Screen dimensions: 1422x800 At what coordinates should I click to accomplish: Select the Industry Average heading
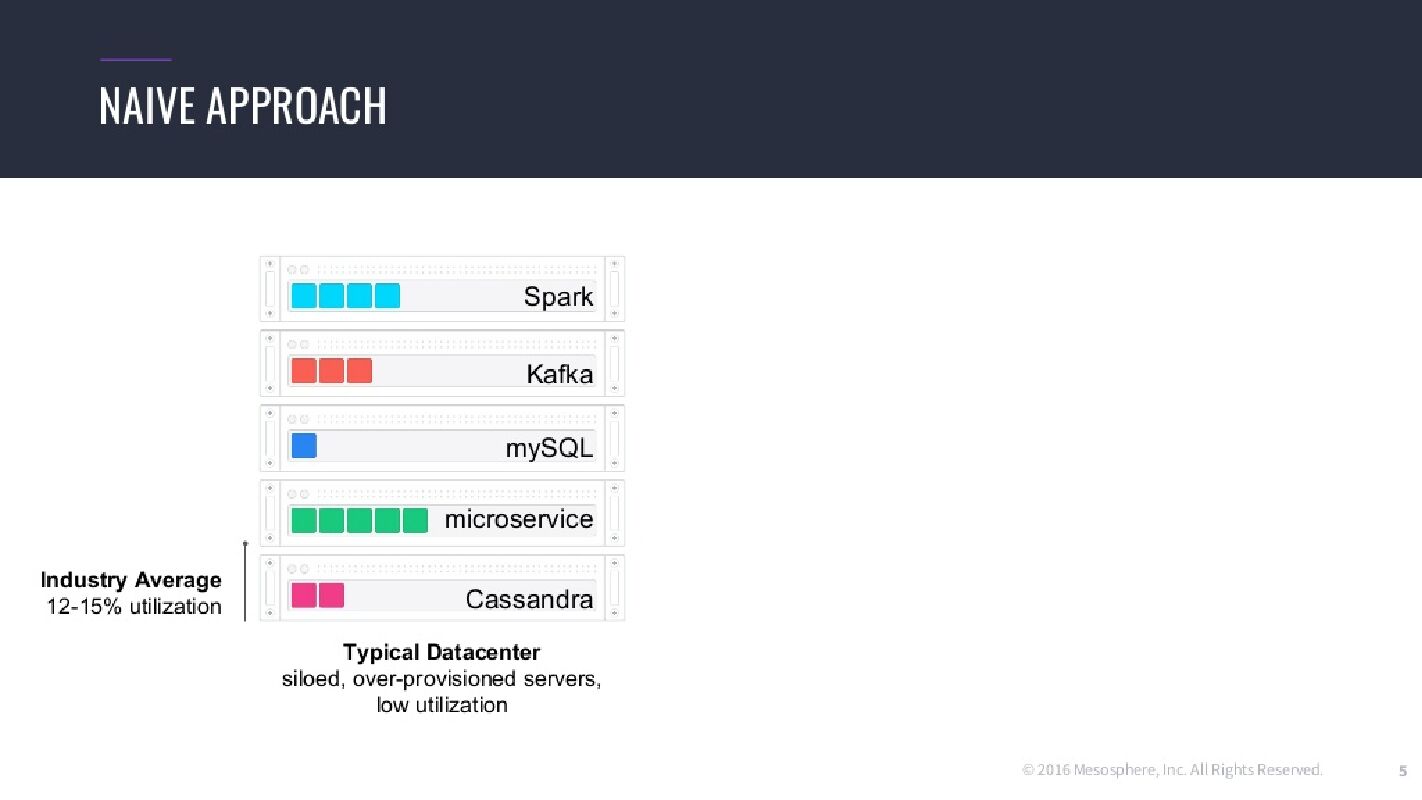point(131,580)
